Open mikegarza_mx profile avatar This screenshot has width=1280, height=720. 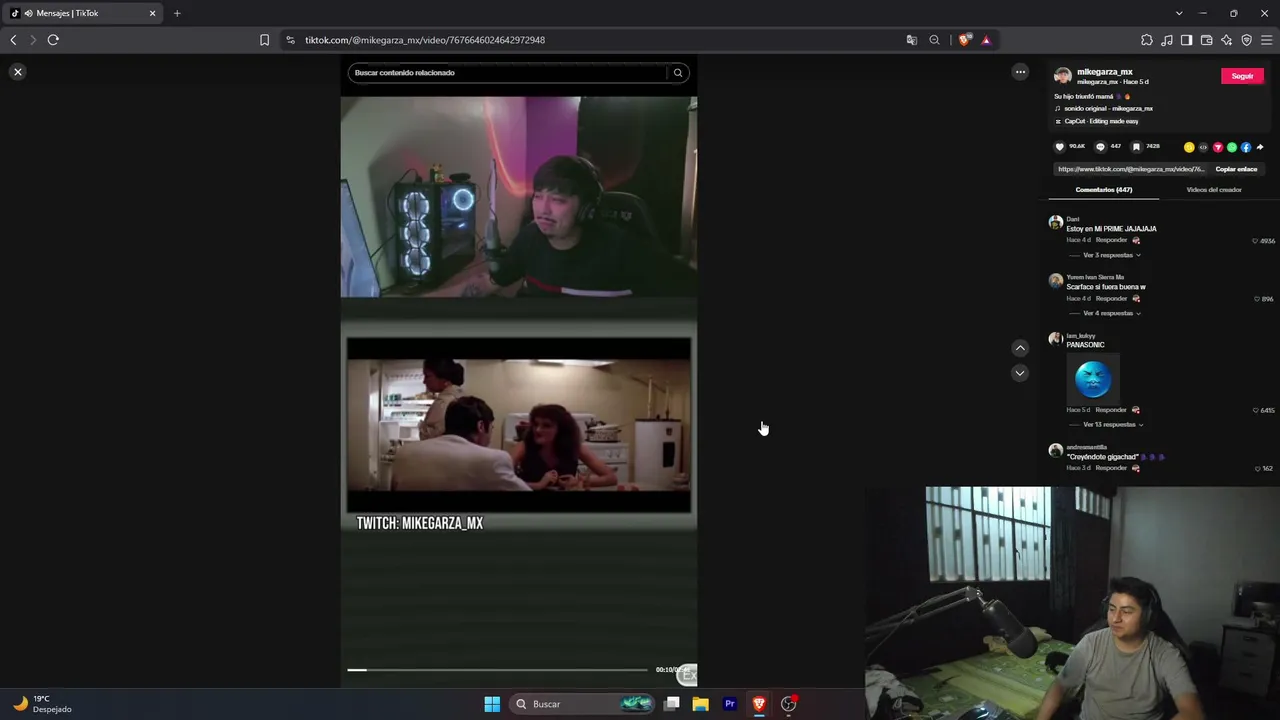coord(1063,76)
